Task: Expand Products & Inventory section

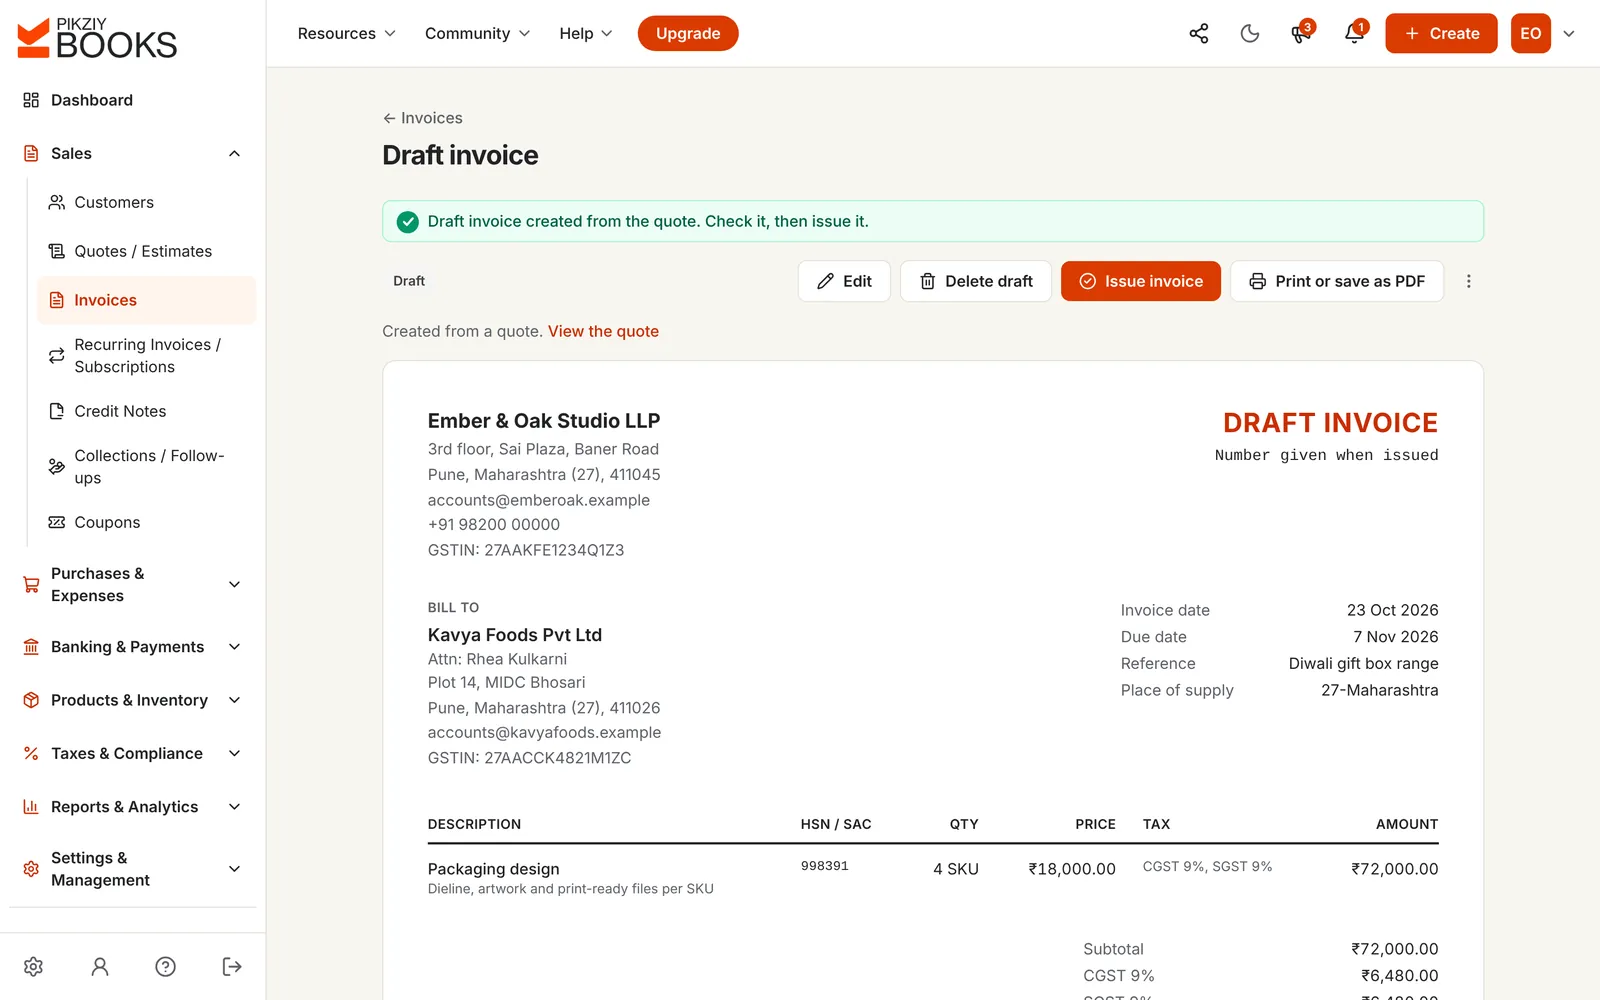Action: click(x=132, y=700)
